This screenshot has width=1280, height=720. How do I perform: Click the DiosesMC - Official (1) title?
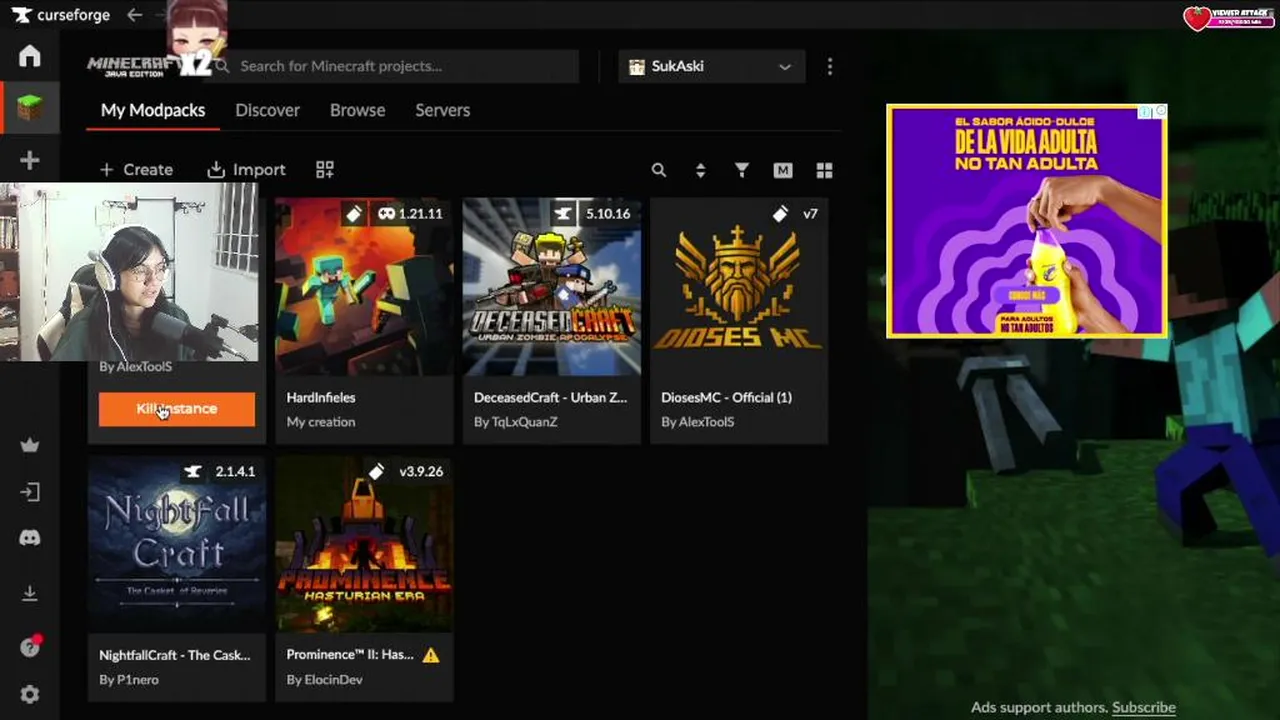tap(726, 397)
